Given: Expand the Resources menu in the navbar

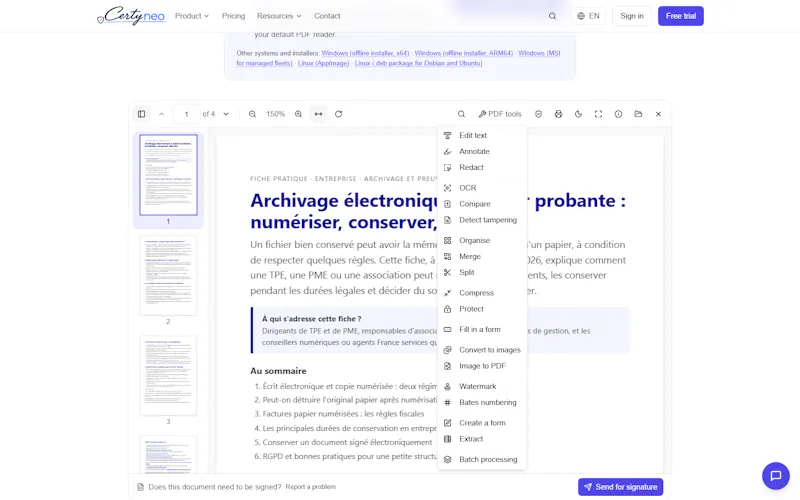Looking at the screenshot, I should point(279,16).
